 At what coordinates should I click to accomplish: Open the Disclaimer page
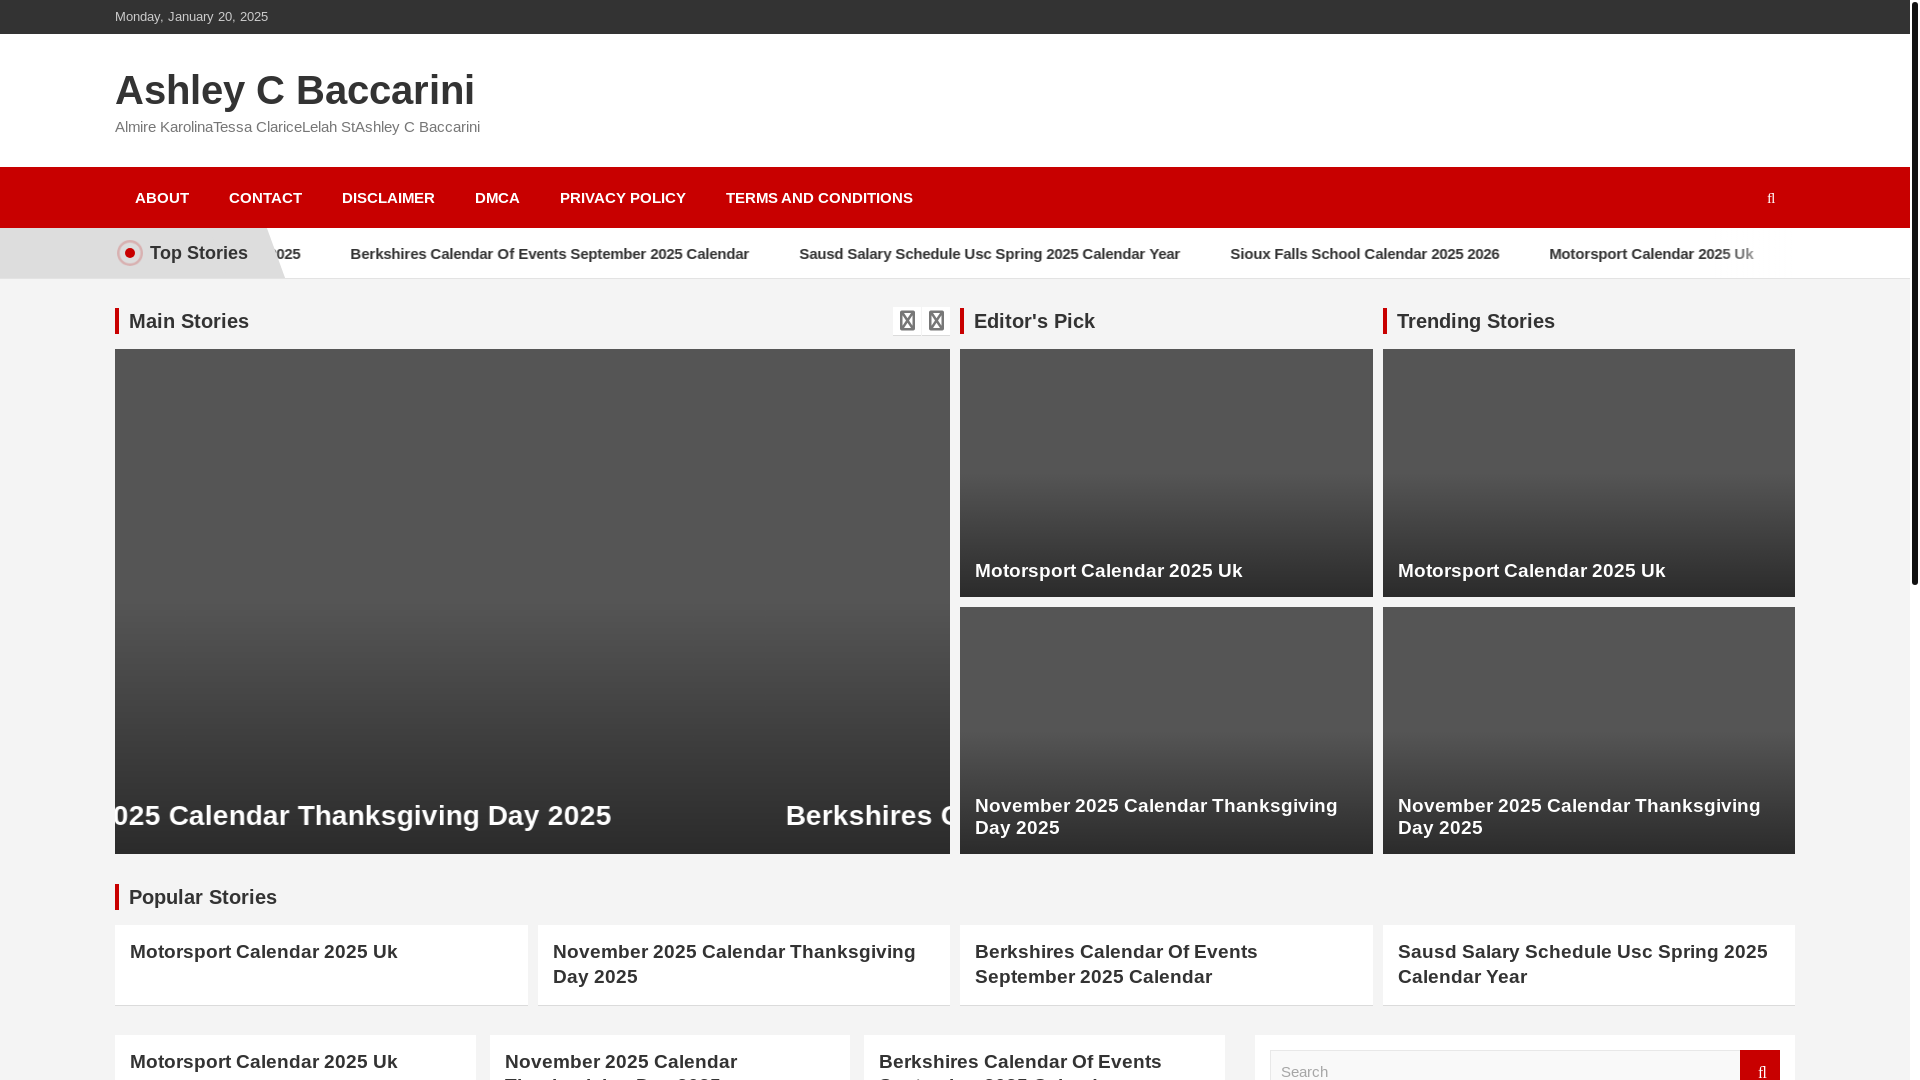pyautogui.click(x=388, y=198)
